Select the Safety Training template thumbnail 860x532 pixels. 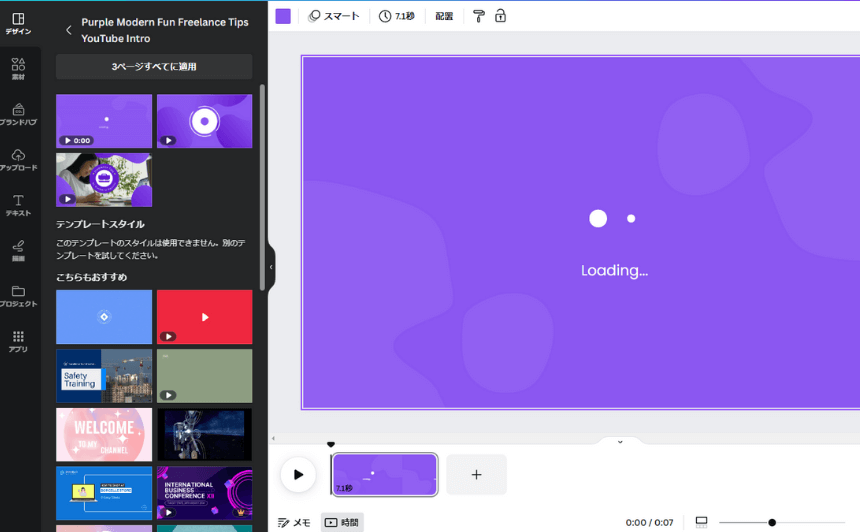pyautogui.click(x=104, y=376)
